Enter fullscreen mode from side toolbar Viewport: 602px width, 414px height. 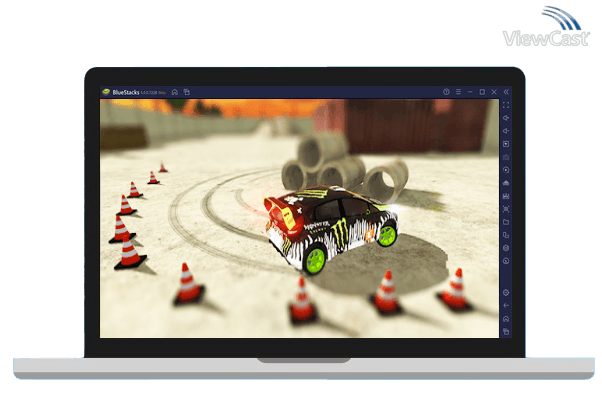(x=506, y=105)
